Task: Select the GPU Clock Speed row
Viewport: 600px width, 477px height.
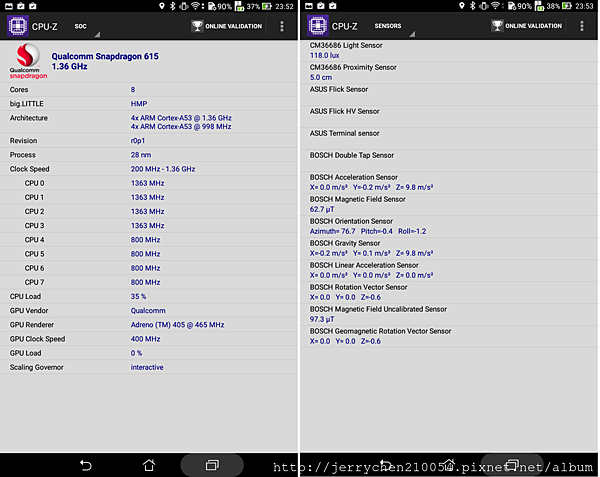Action: 149,339
